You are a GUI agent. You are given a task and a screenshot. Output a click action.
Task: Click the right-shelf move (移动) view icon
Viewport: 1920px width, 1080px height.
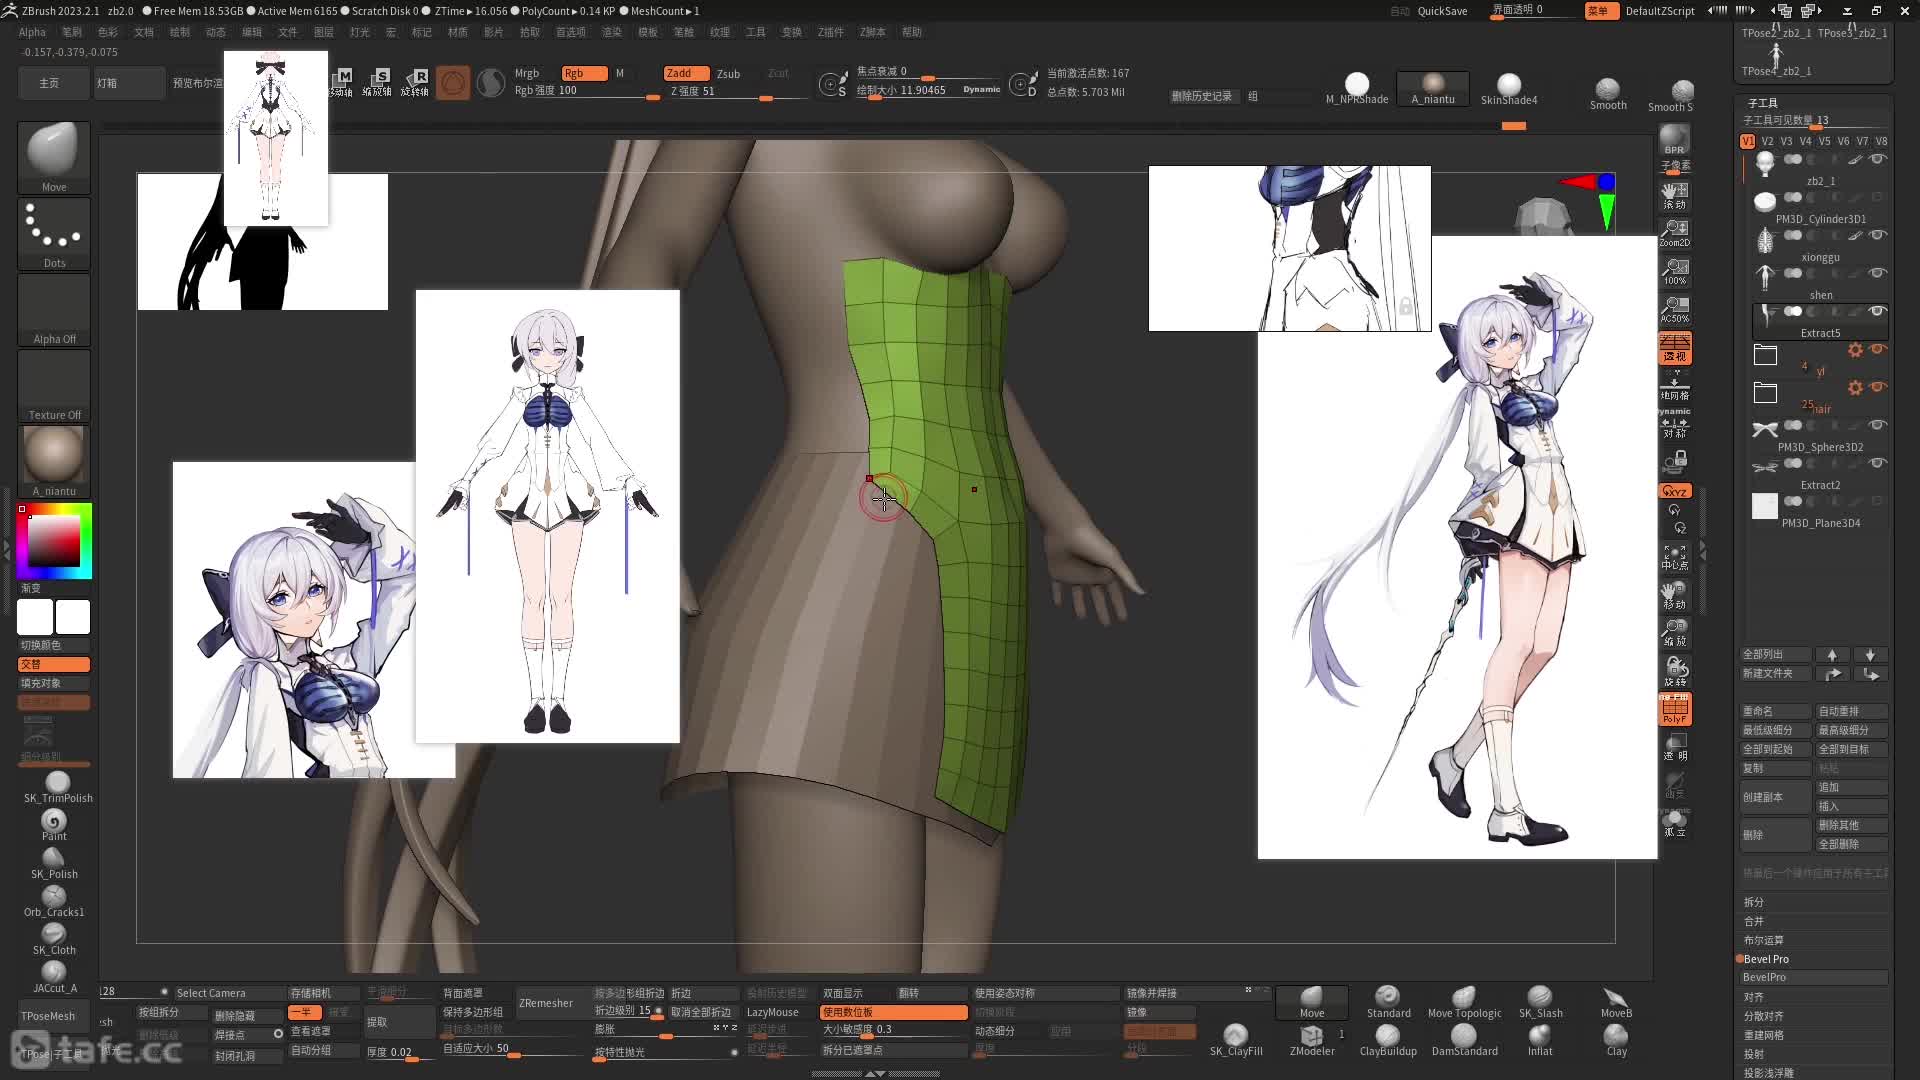1675,595
